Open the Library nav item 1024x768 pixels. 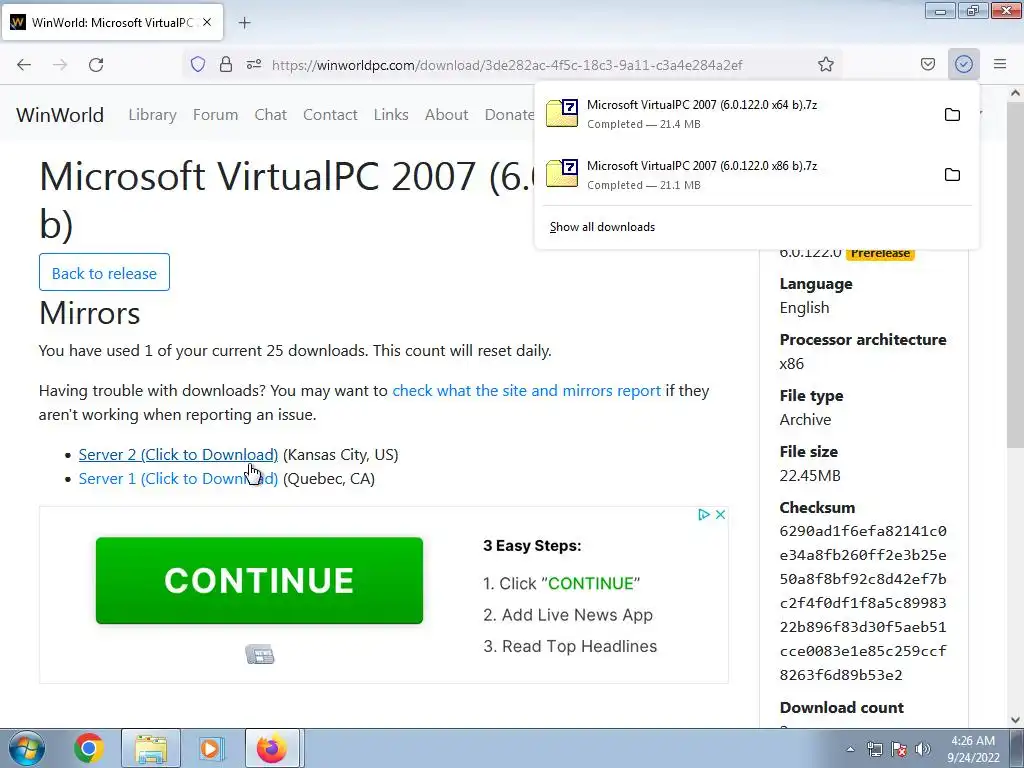pos(152,115)
